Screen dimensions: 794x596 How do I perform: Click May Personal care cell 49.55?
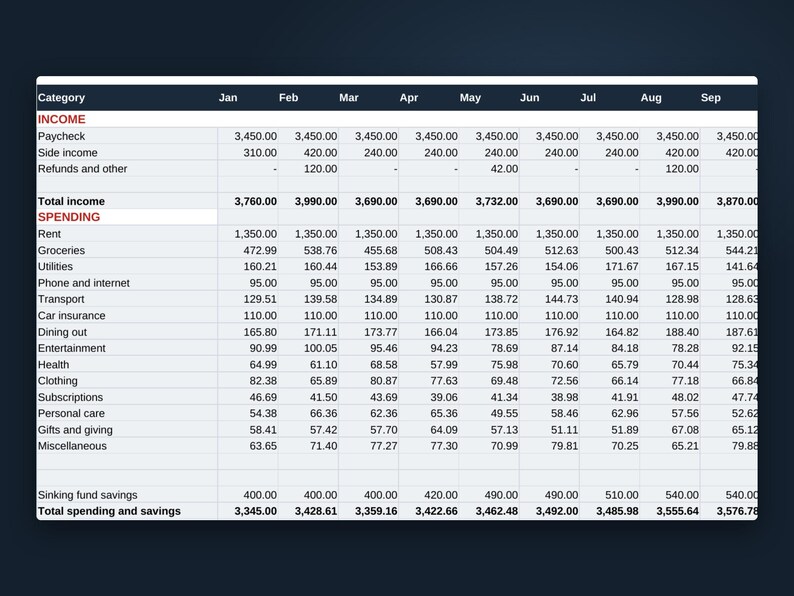489,414
